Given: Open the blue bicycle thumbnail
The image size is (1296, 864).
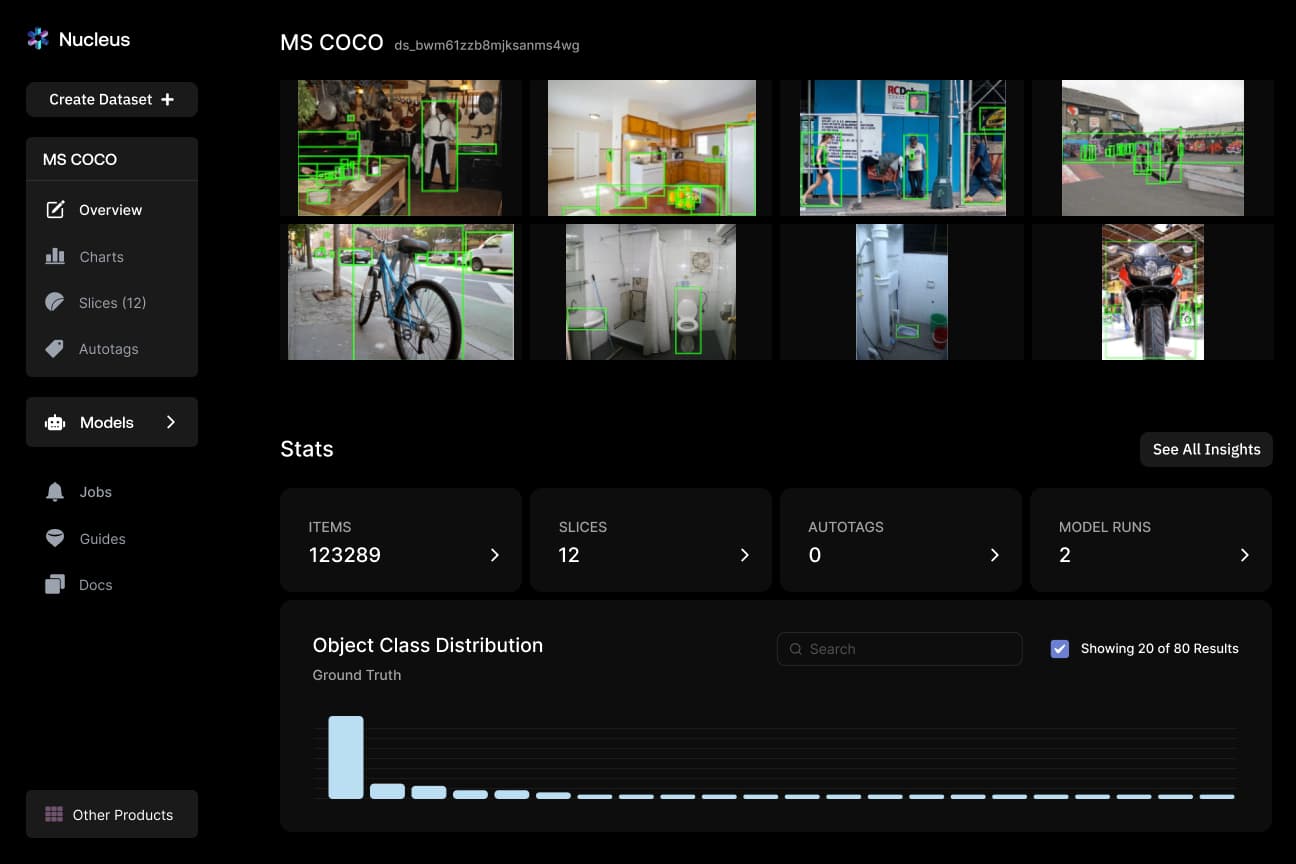Looking at the screenshot, I should (x=401, y=292).
